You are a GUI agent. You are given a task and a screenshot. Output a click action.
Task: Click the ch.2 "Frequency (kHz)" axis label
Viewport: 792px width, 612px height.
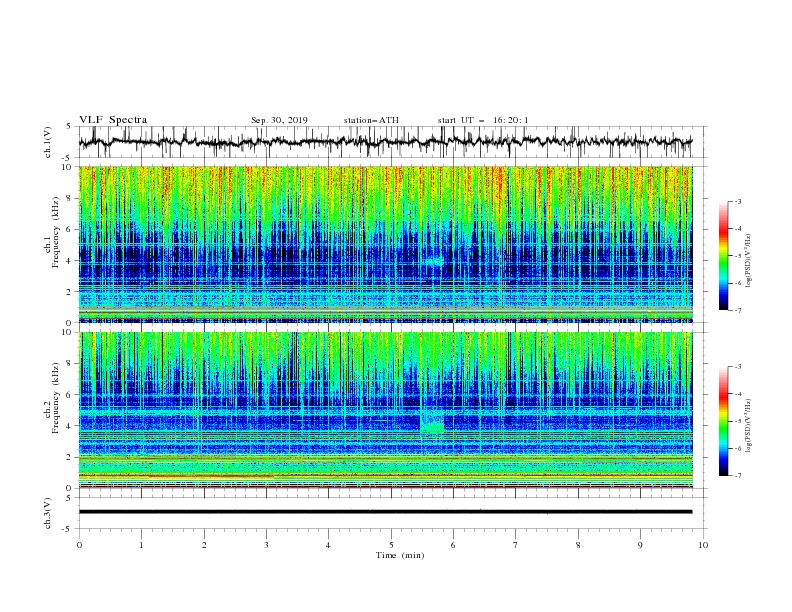tap(56, 397)
